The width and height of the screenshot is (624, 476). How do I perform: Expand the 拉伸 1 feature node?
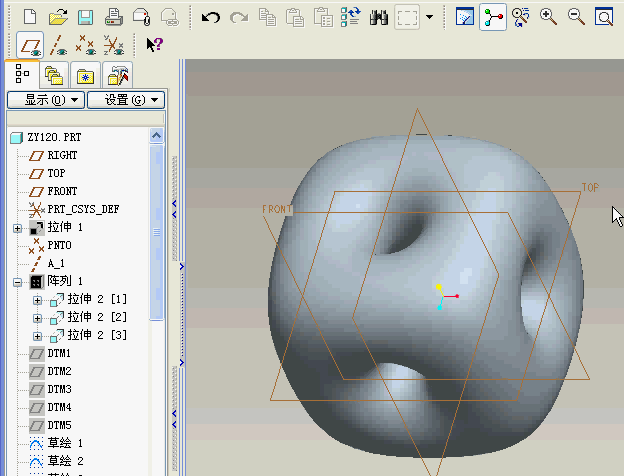tap(18, 228)
